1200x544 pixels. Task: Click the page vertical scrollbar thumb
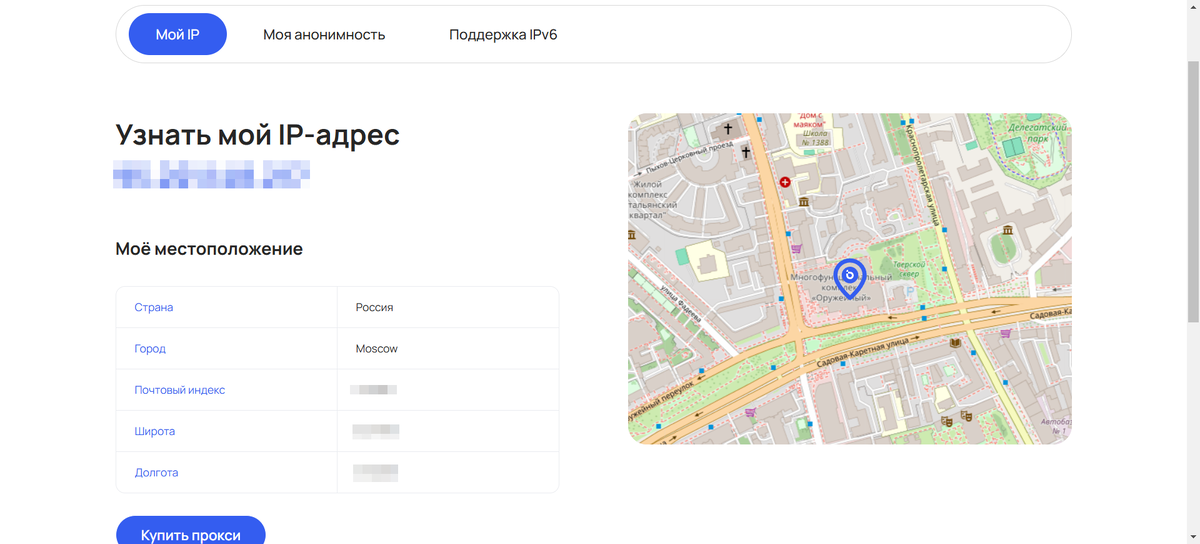tap(1192, 190)
